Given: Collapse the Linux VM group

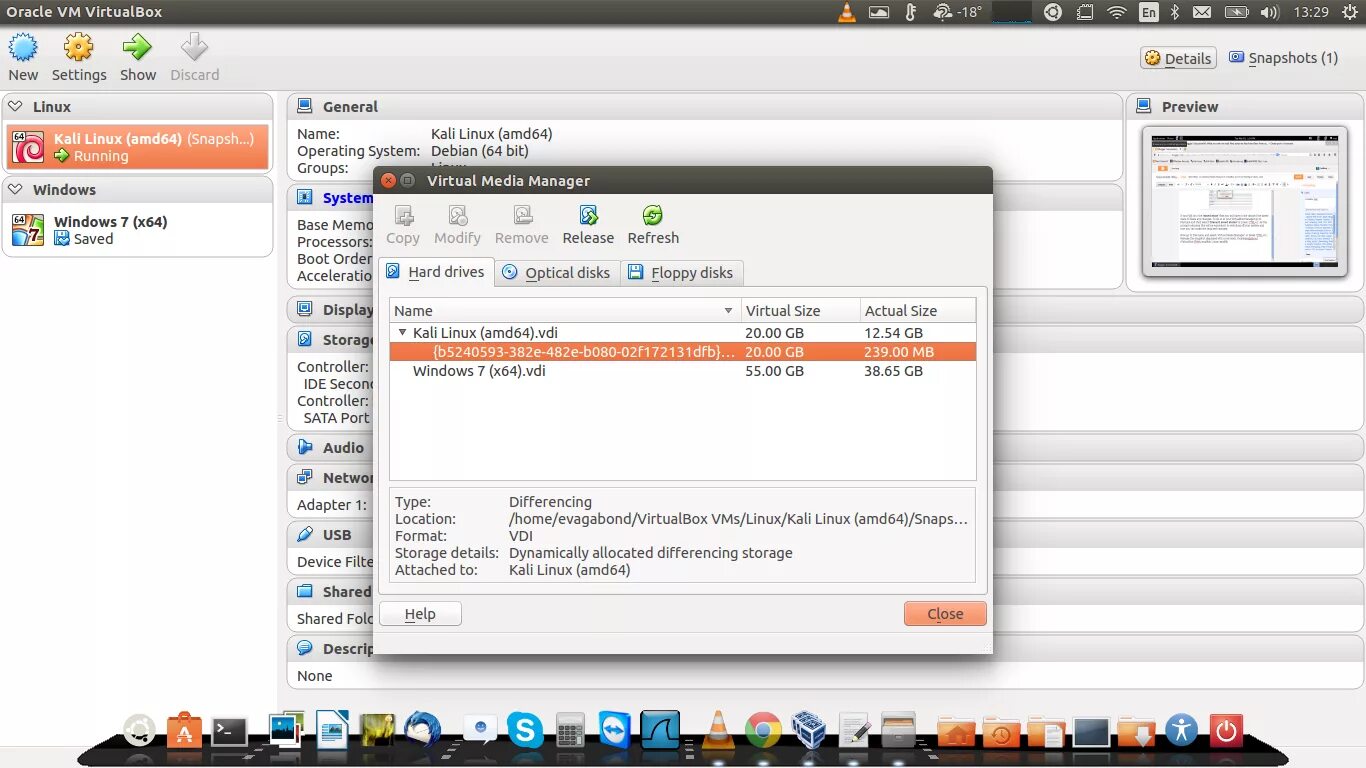Looking at the screenshot, I should 16,107.
